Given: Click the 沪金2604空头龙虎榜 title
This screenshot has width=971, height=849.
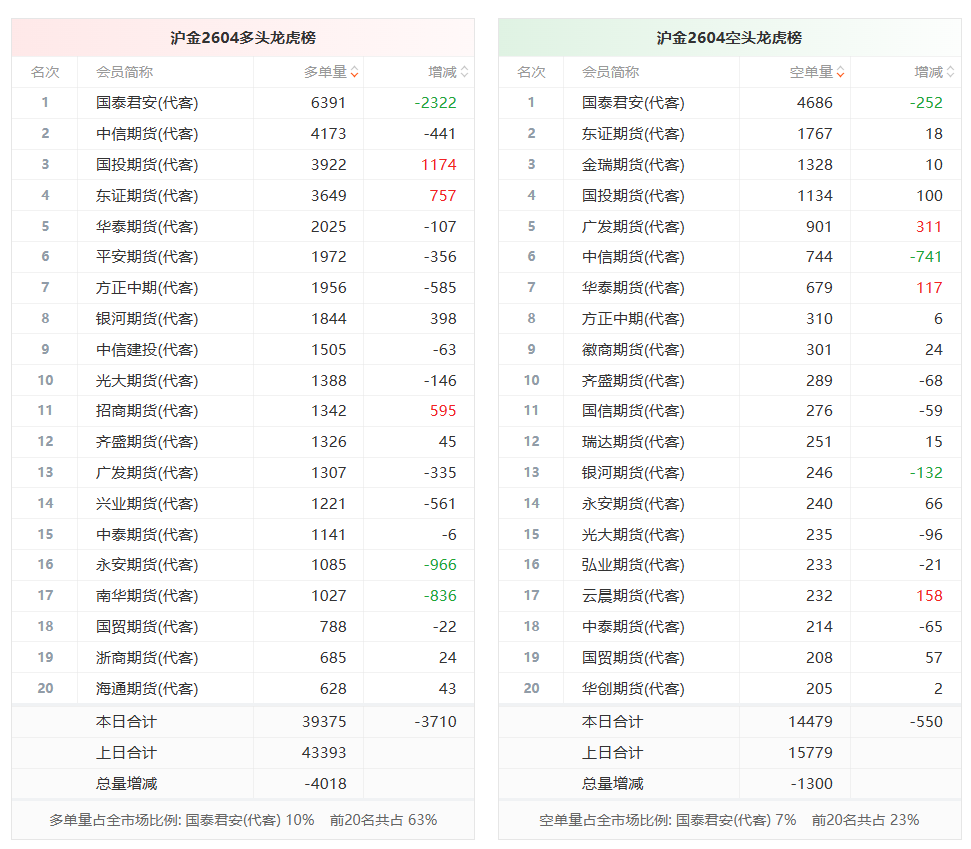Looking at the screenshot, I should 729,38.
